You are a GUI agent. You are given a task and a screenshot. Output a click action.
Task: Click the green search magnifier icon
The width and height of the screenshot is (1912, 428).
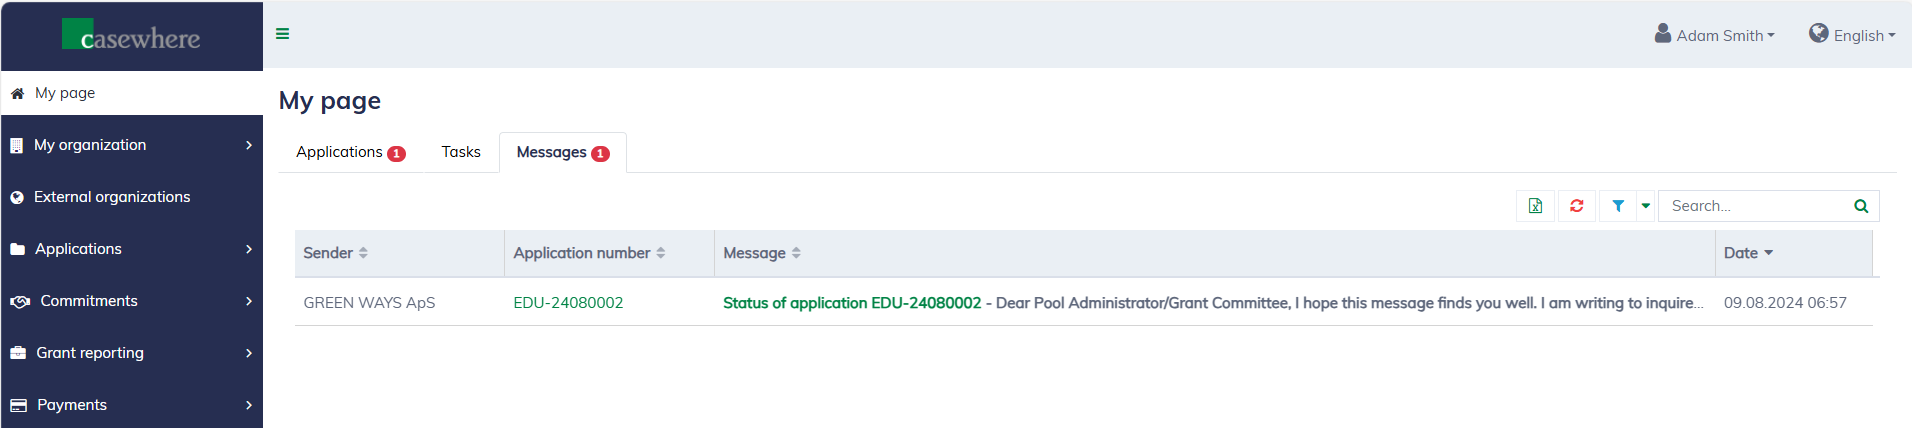point(1861,206)
